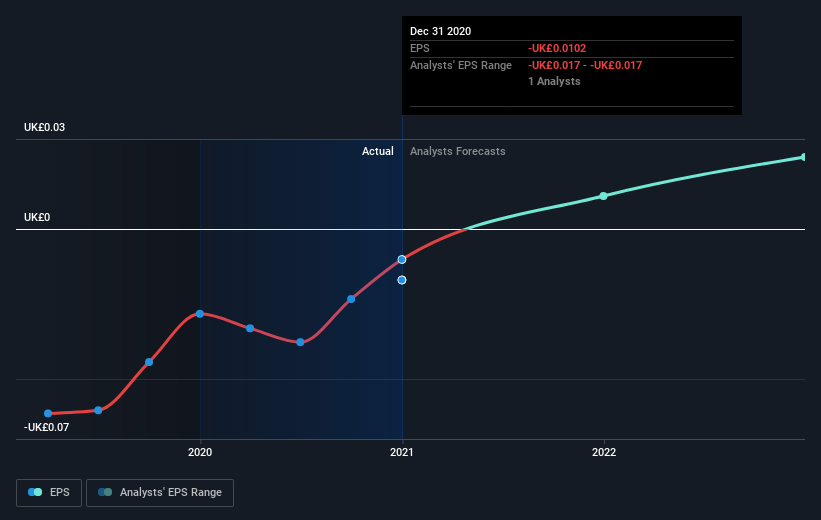
Task: Click the EPS point after 2020 start
Action: point(250,328)
